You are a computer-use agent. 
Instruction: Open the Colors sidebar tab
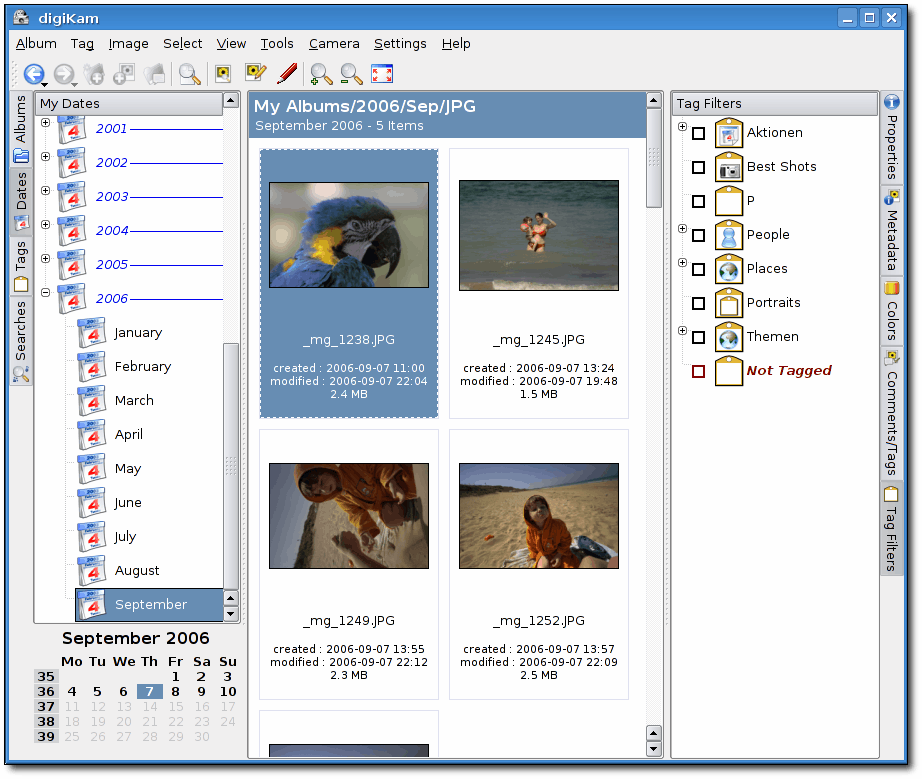[891, 312]
